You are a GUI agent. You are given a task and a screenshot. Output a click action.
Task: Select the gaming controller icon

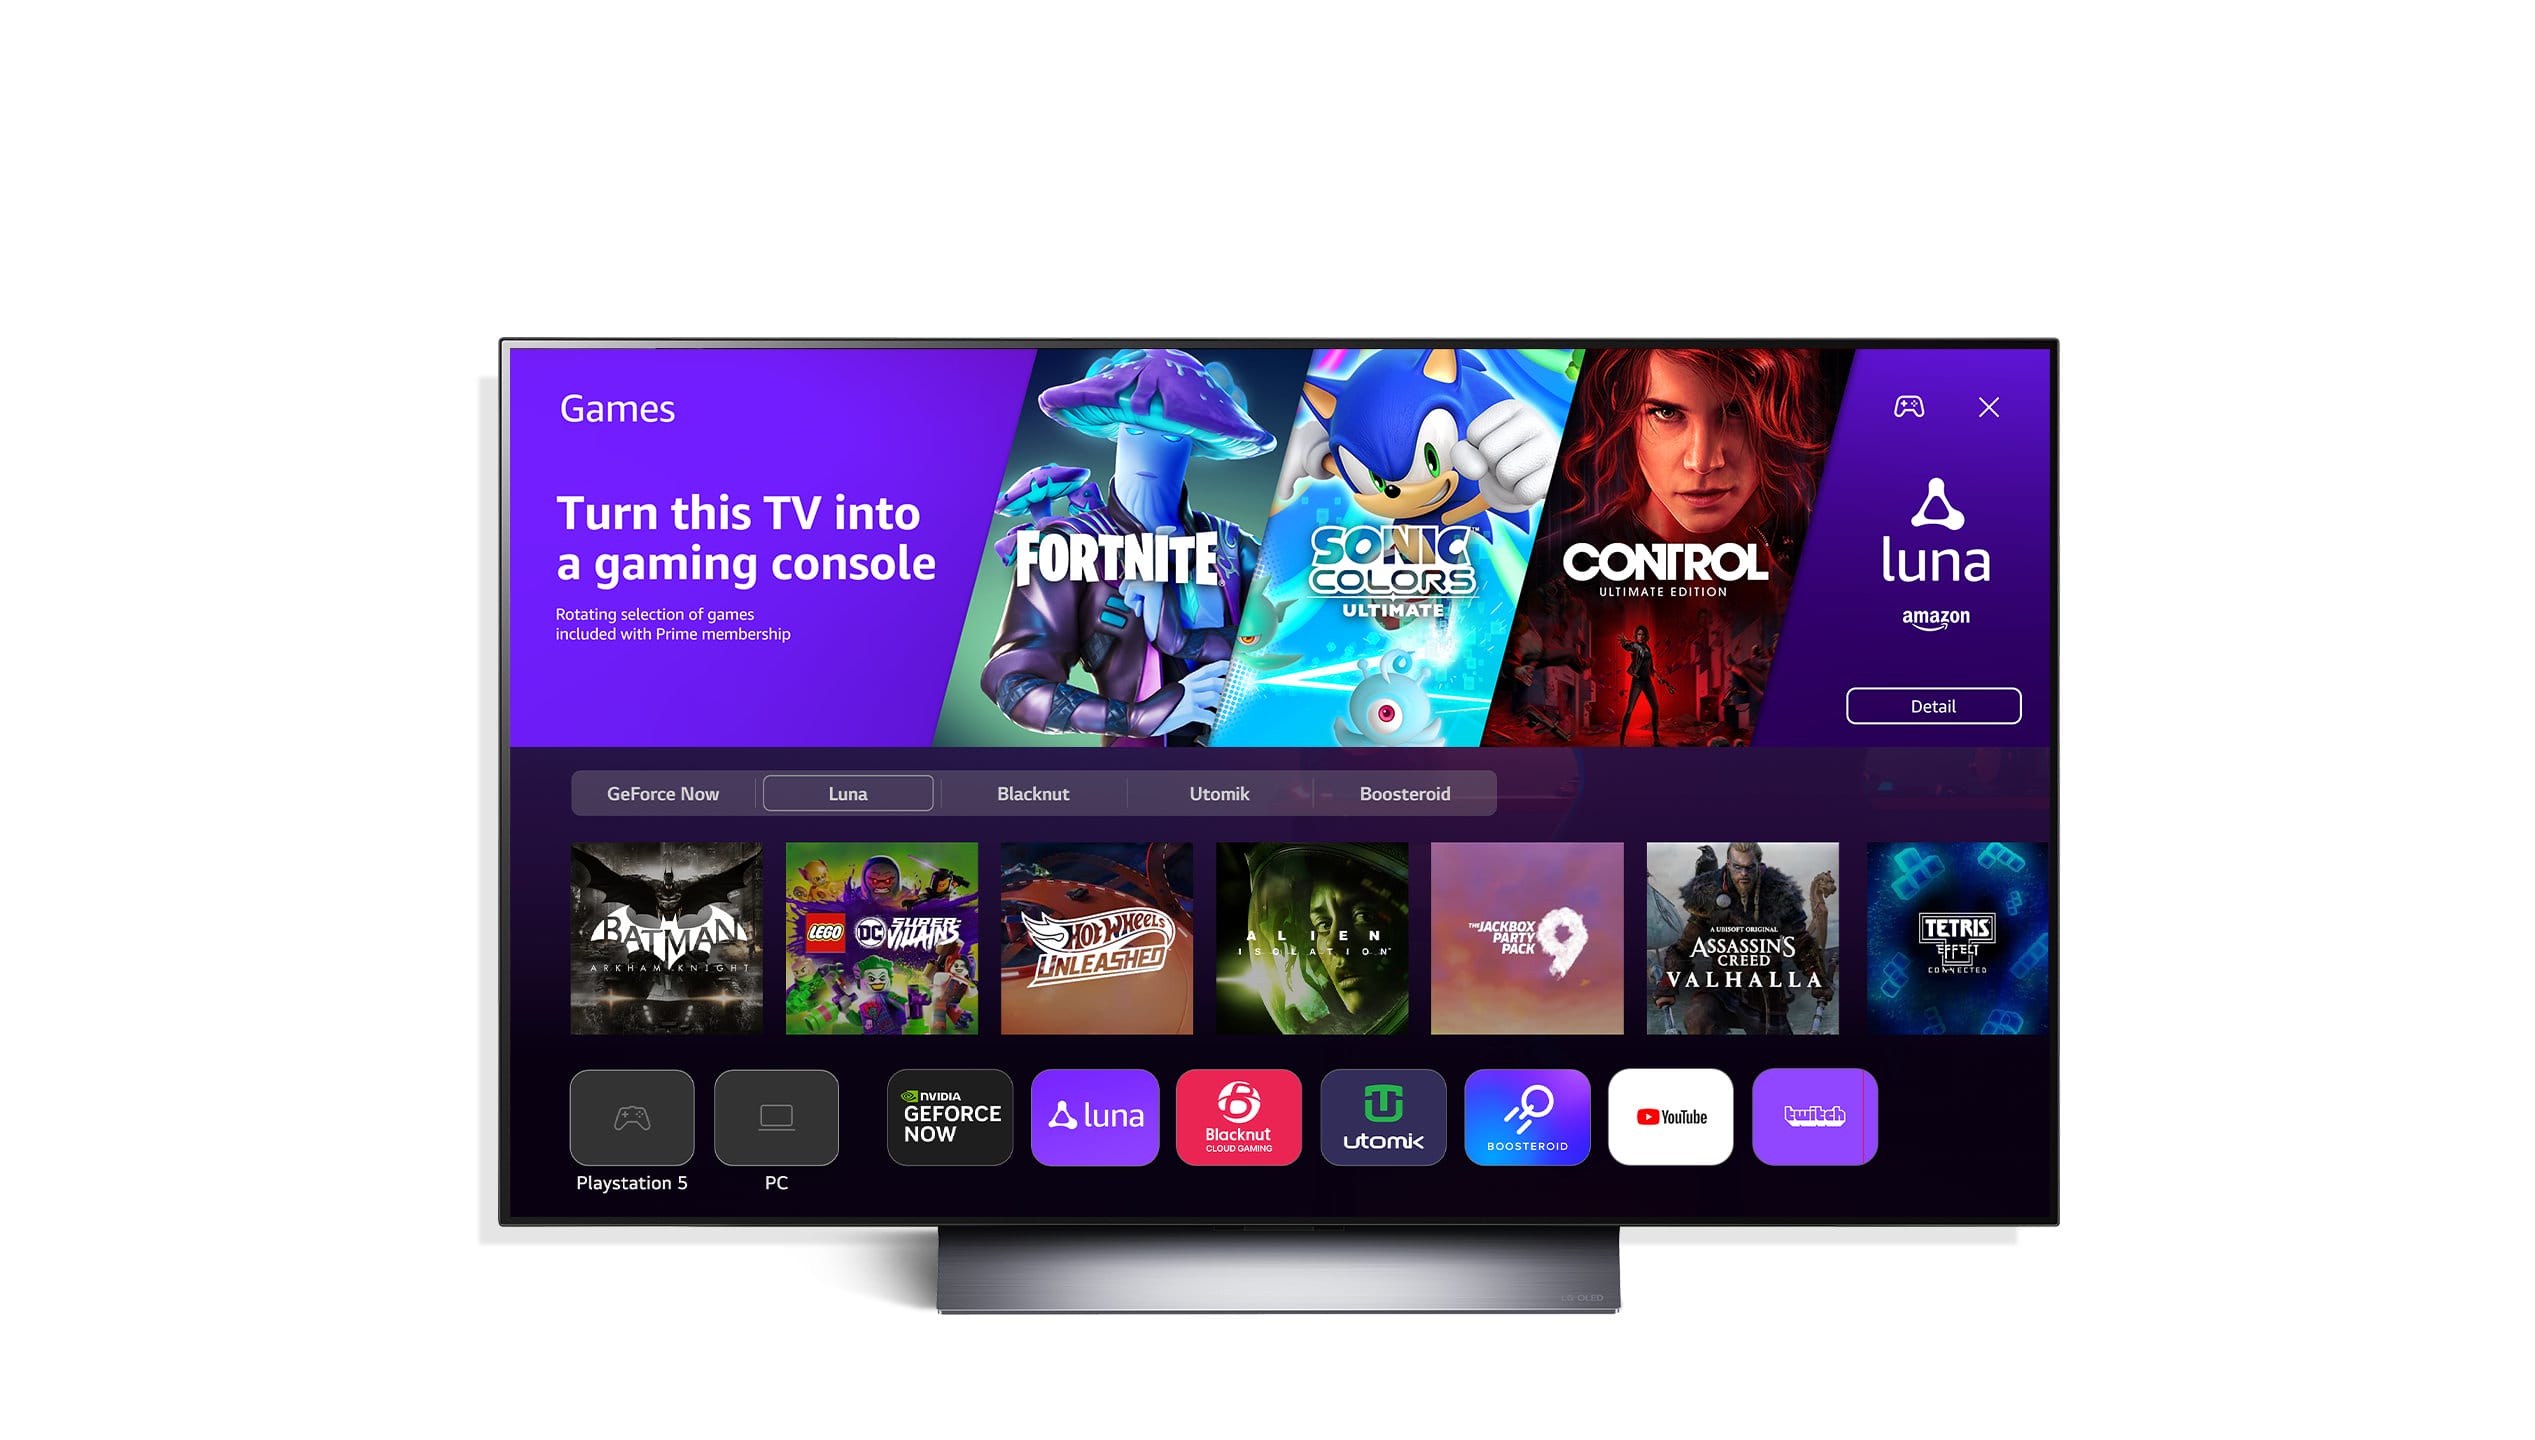coord(1912,404)
